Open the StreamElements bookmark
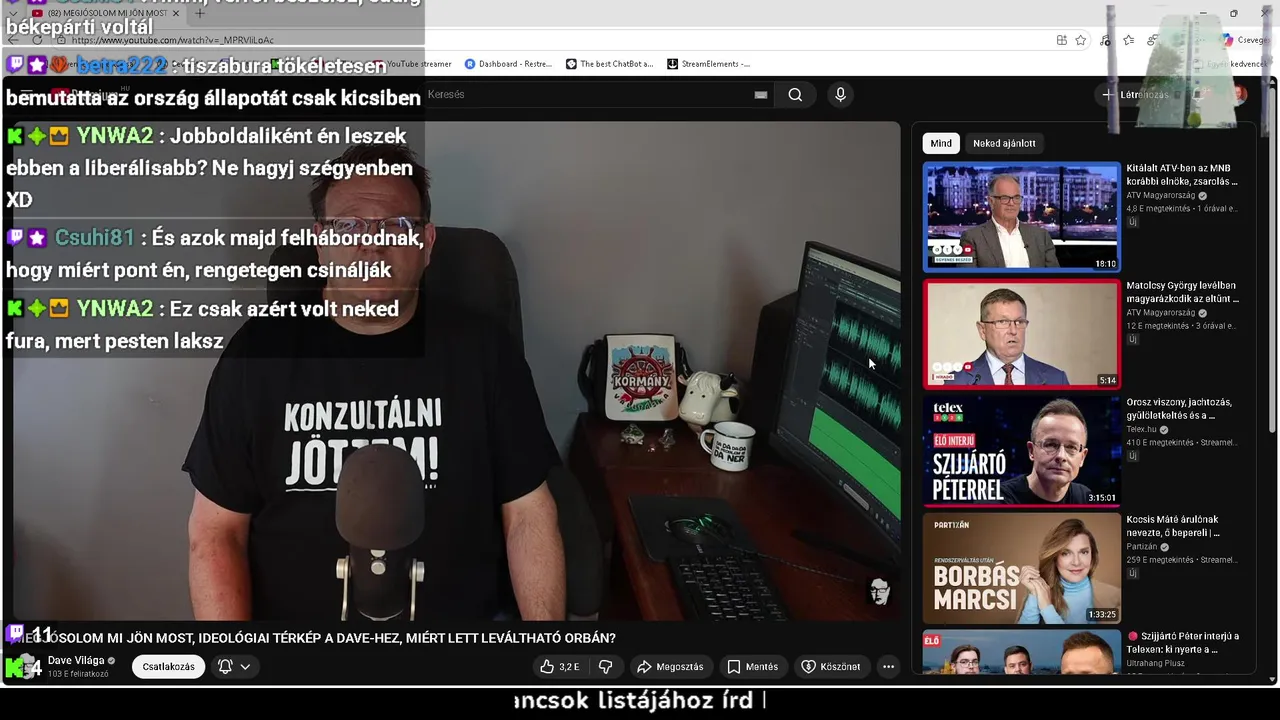The image size is (1280, 720). click(x=709, y=64)
